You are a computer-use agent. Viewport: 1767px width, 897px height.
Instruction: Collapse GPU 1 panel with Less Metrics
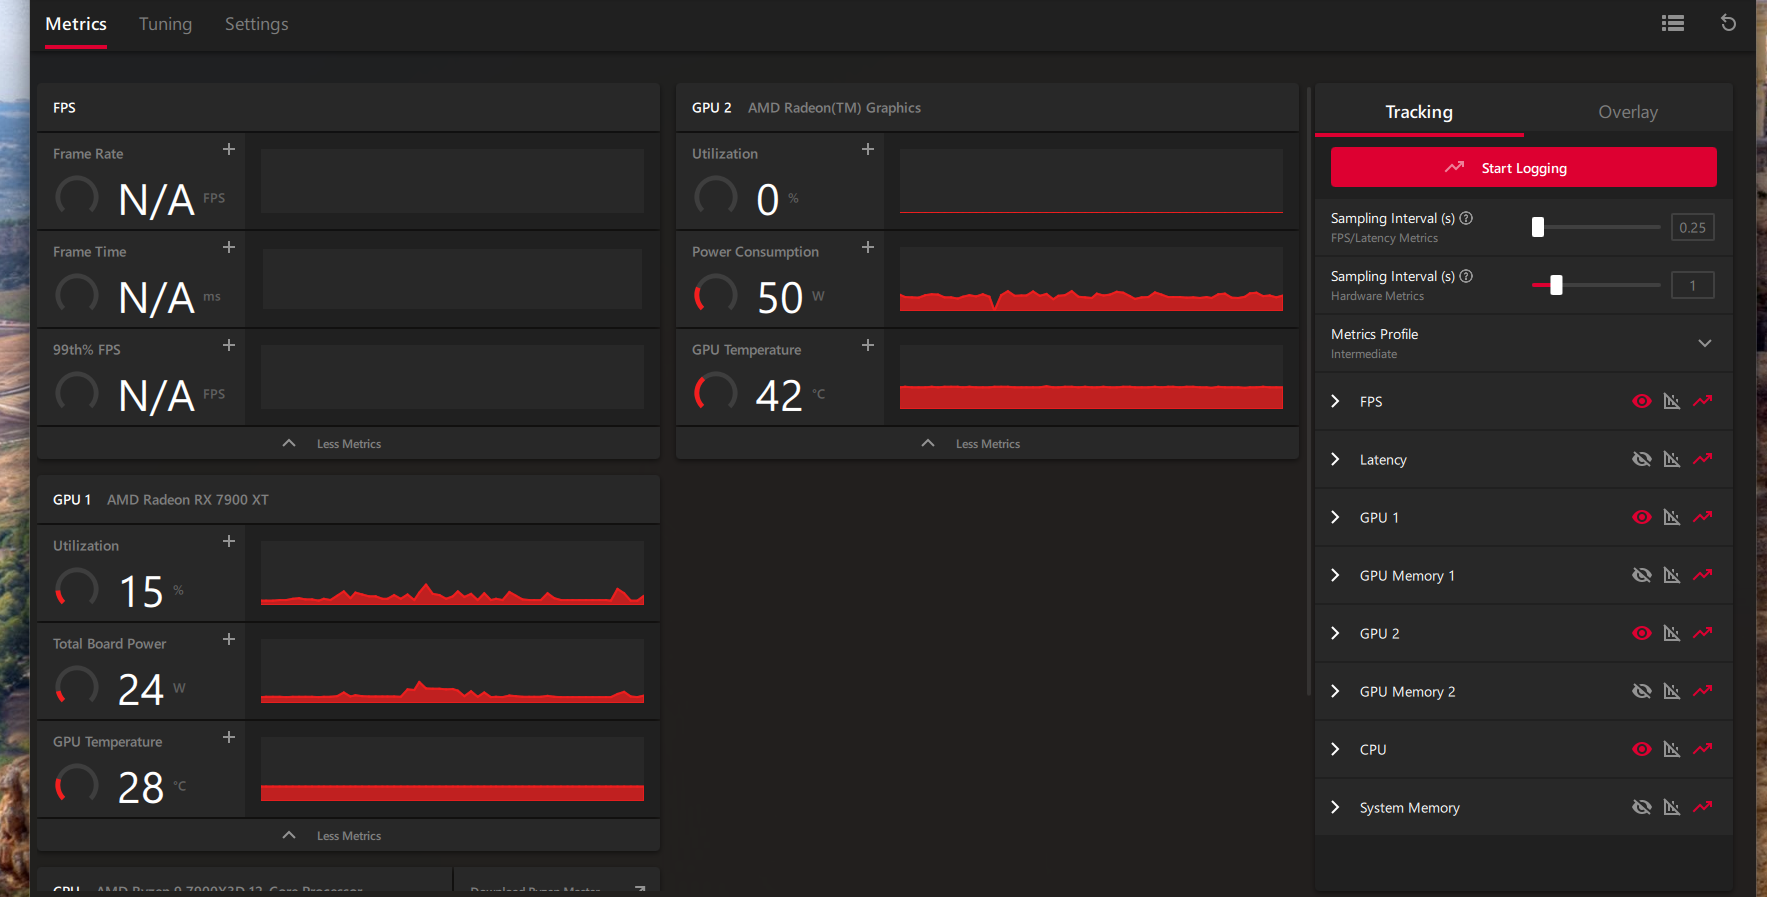348,835
